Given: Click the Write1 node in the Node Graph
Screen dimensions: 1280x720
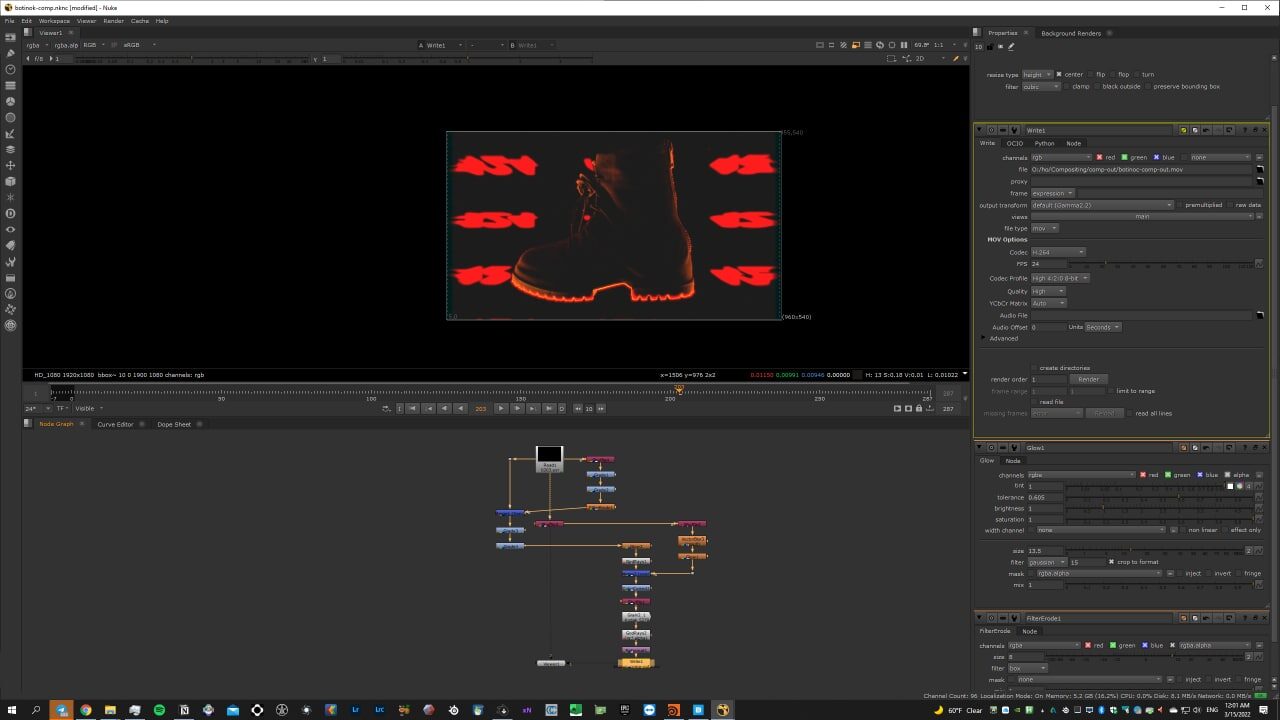Looking at the screenshot, I should click(636, 662).
